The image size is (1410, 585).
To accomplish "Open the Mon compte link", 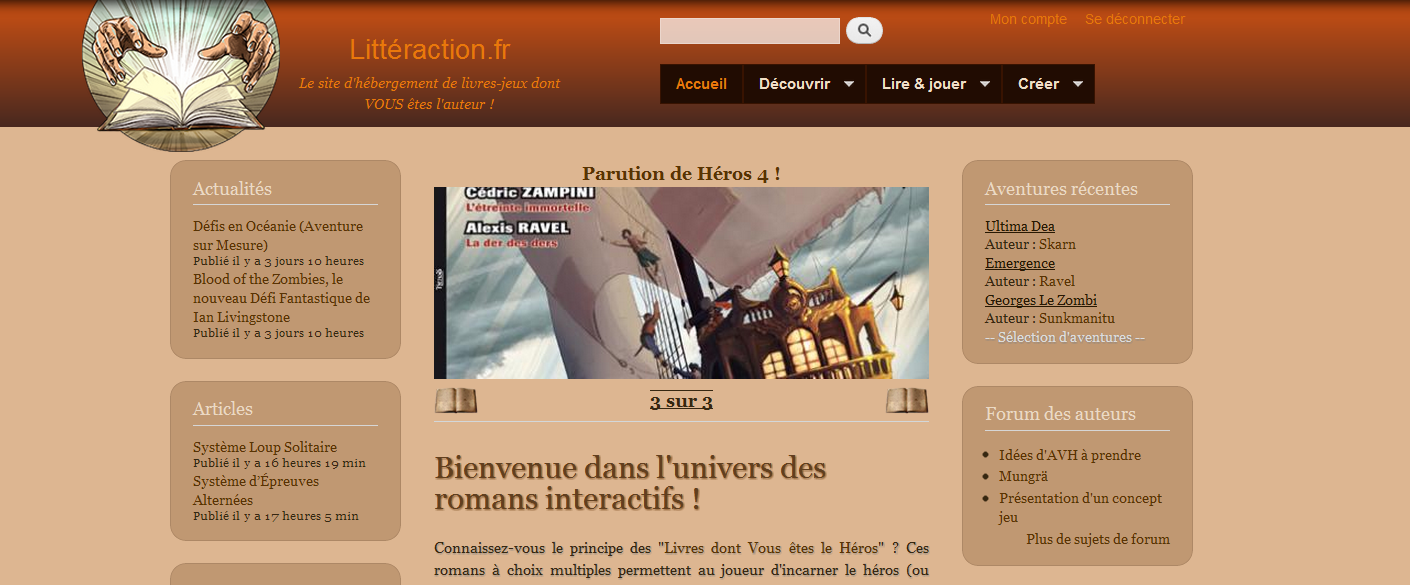I will tap(1028, 19).
